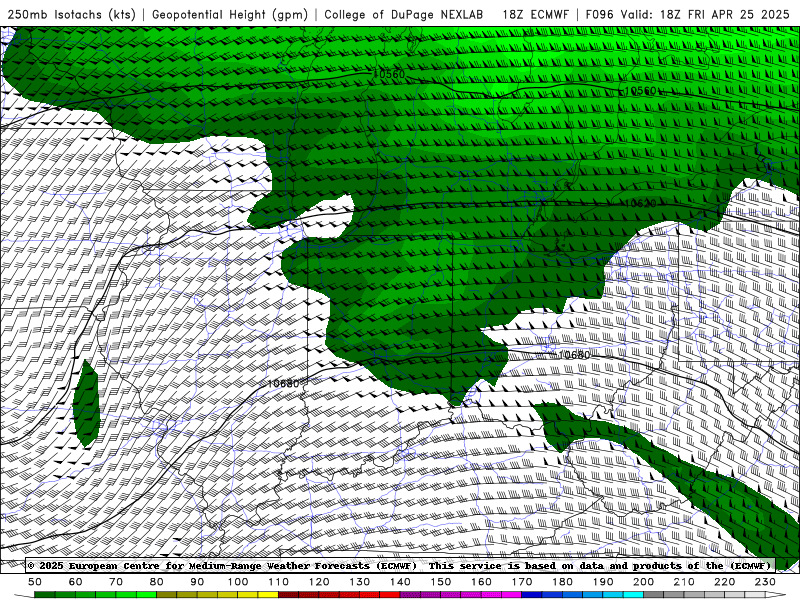Click the "College of DuPage NEXLAB" header text
The width and height of the screenshot is (800, 600).
404,14
